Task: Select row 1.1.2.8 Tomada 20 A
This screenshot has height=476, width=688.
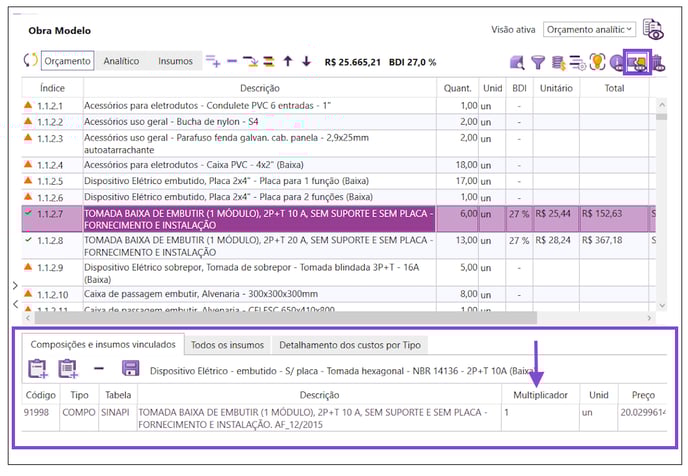Action: click(x=338, y=246)
